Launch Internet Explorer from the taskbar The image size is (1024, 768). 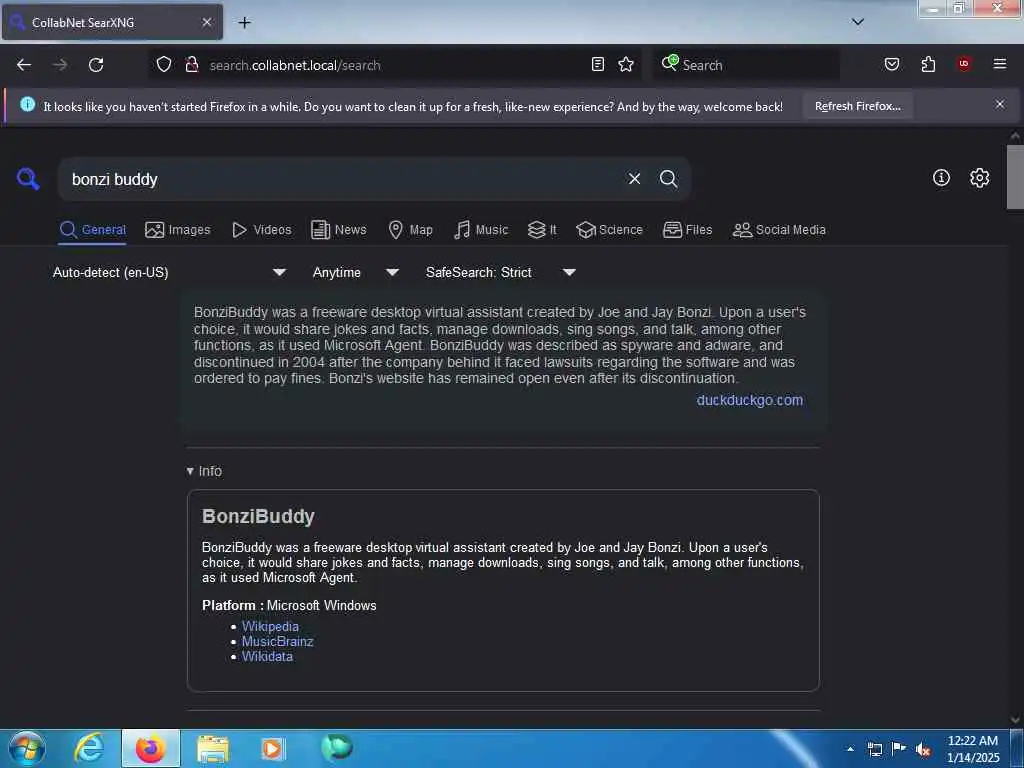pos(89,748)
